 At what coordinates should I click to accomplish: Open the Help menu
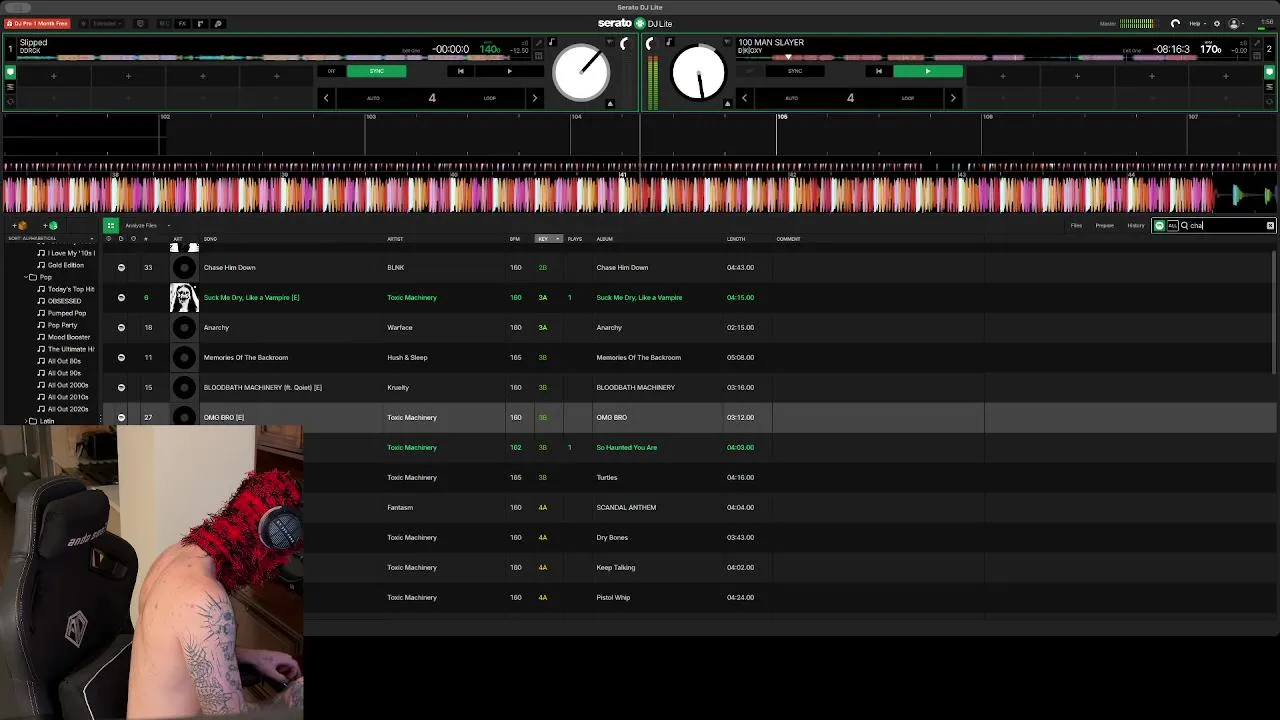(x=1197, y=23)
